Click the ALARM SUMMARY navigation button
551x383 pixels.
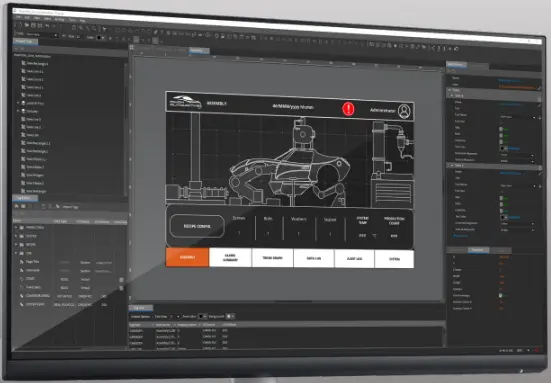230,258
